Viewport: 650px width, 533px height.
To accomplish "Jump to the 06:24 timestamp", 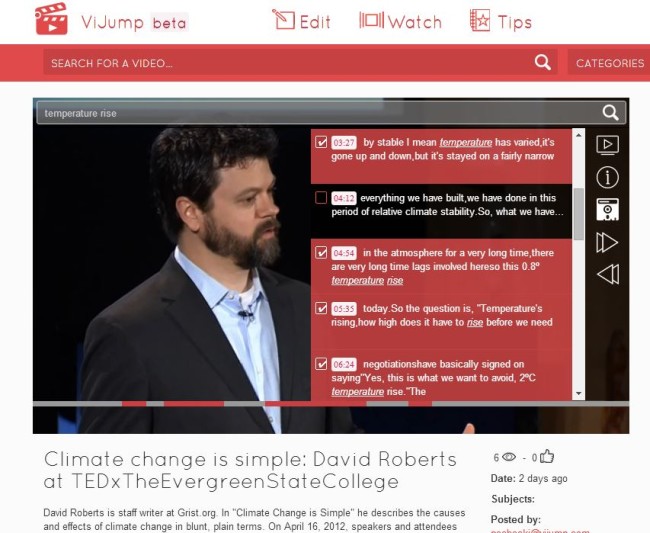I will tap(344, 365).
